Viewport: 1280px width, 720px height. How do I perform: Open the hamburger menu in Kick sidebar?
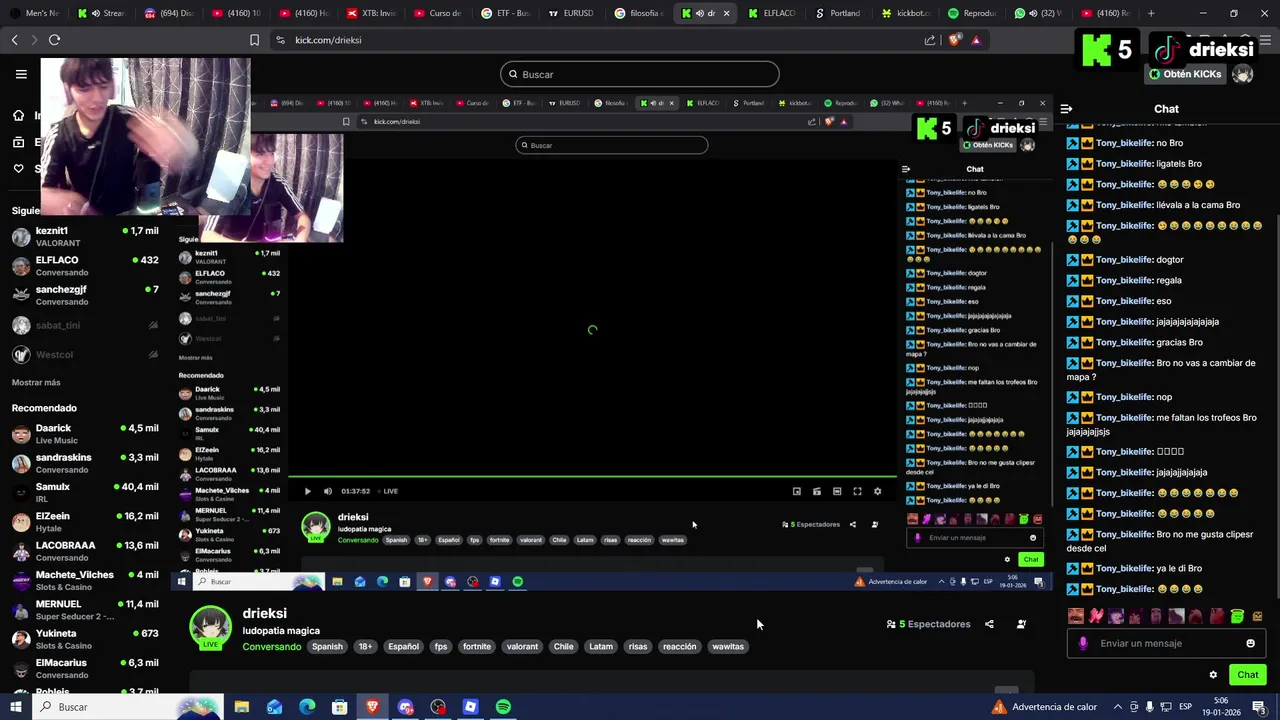[x=21, y=73]
